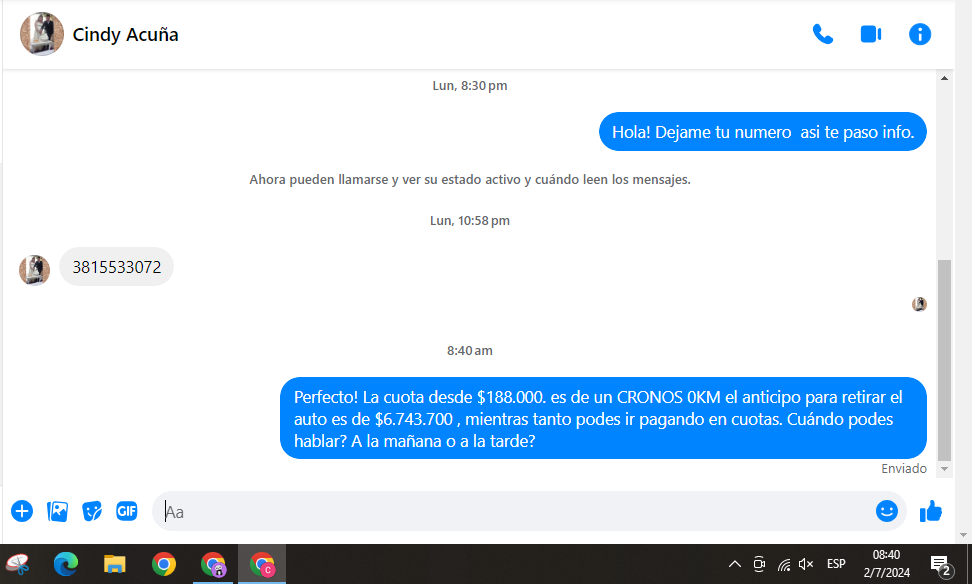This screenshot has width=972, height=584.
Task: Send a thumbs up like
Action: pyautogui.click(x=931, y=511)
